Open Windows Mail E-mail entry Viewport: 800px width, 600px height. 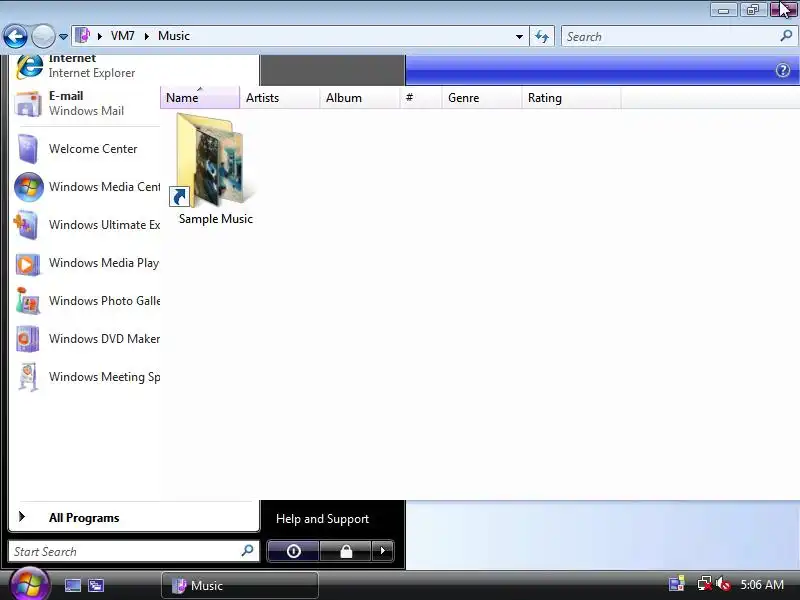pyautogui.click(x=86, y=103)
